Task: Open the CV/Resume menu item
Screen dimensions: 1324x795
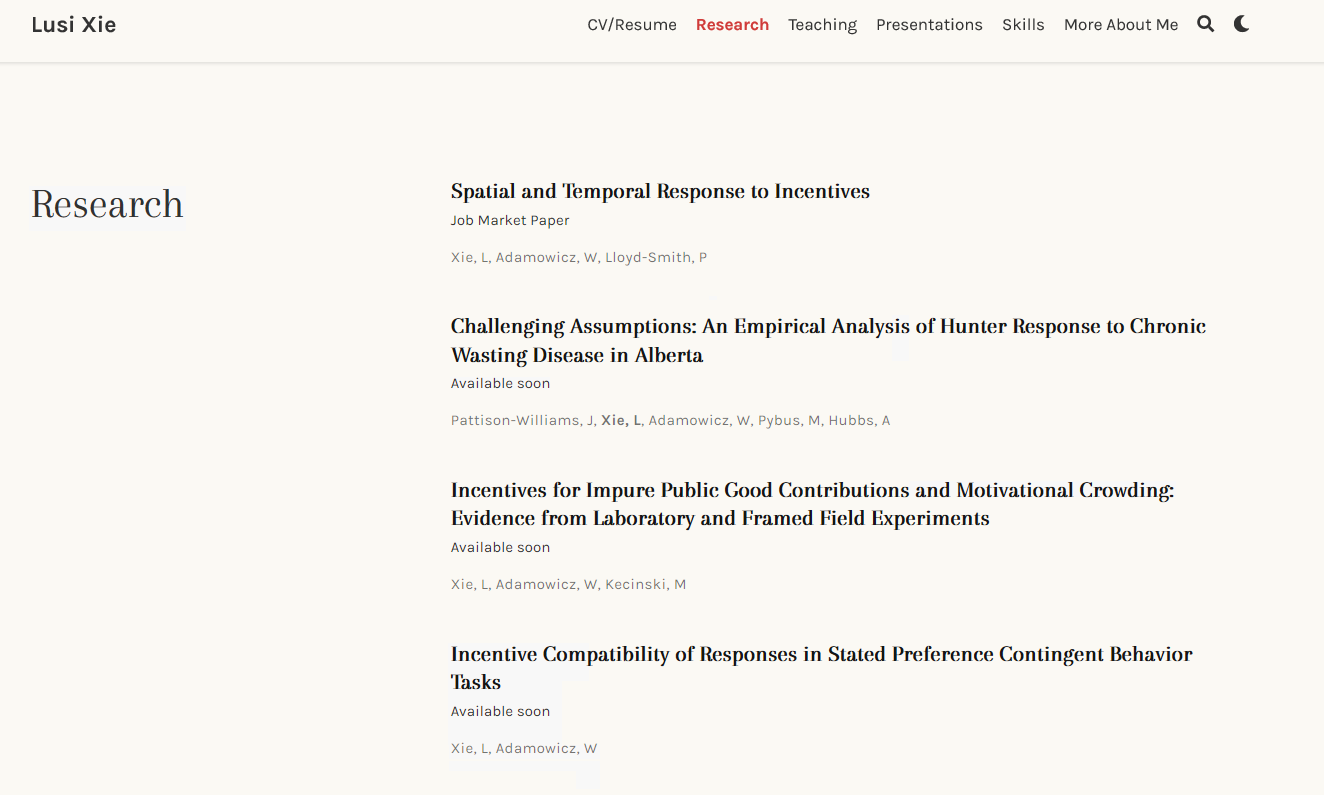Action: click(x=632, y=25)
